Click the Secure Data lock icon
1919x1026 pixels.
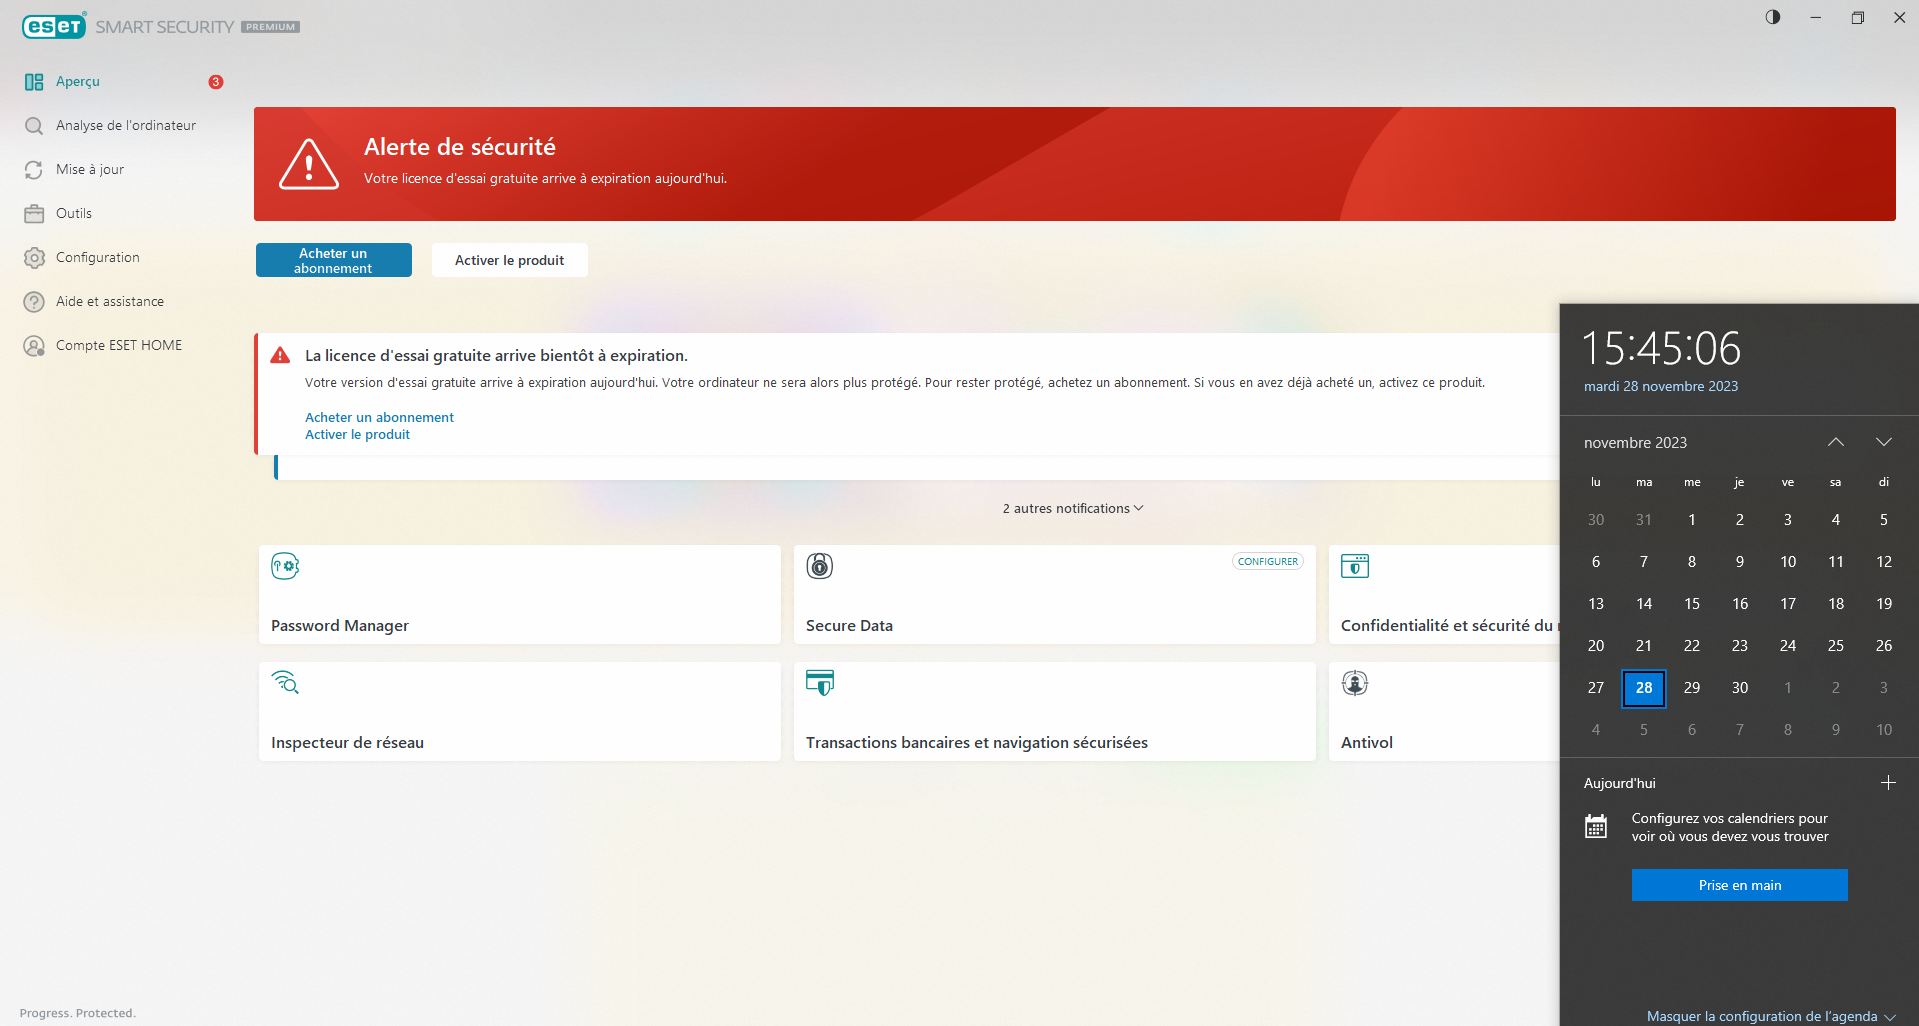click(820, 566)
